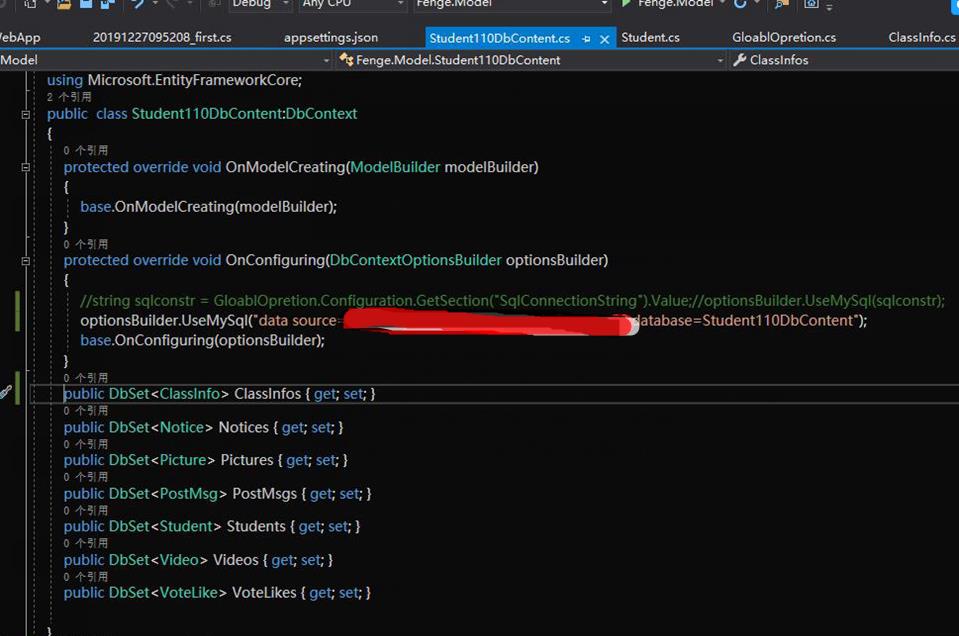
Task: Click the OnModelCreating method name
Action: [286, 167]
